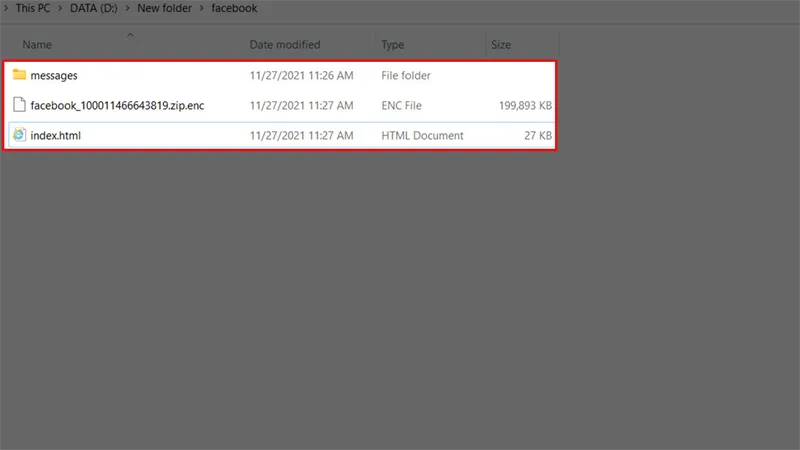Click the 199,893 KB size of the ENC file

[525, 105]
